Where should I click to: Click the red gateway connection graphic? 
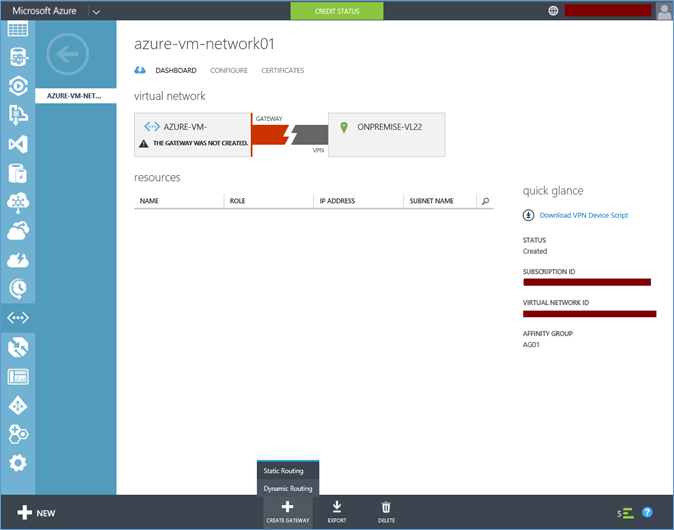tap(271, 135)
